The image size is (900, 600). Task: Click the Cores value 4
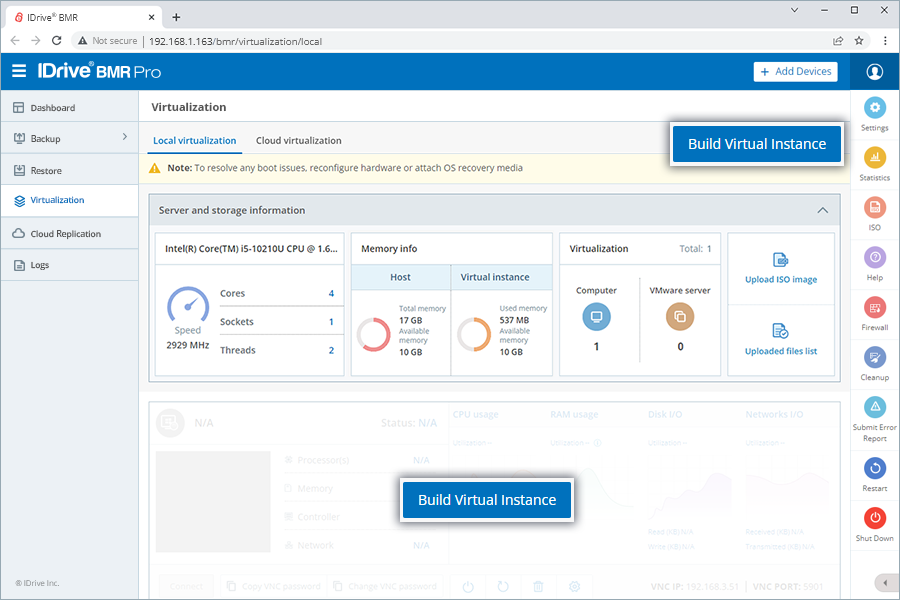[331, 293]
